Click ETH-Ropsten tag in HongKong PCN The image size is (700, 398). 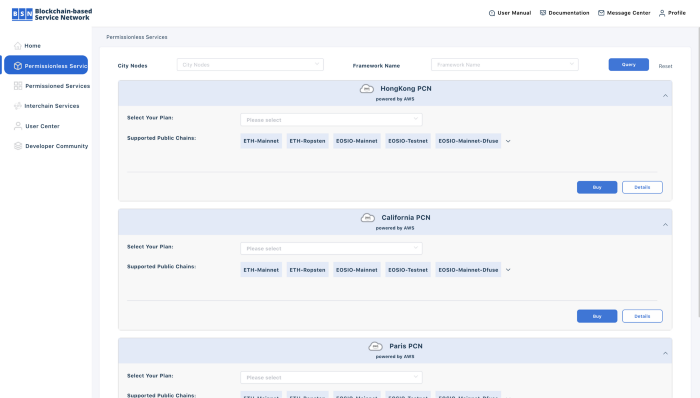point(308,141)
